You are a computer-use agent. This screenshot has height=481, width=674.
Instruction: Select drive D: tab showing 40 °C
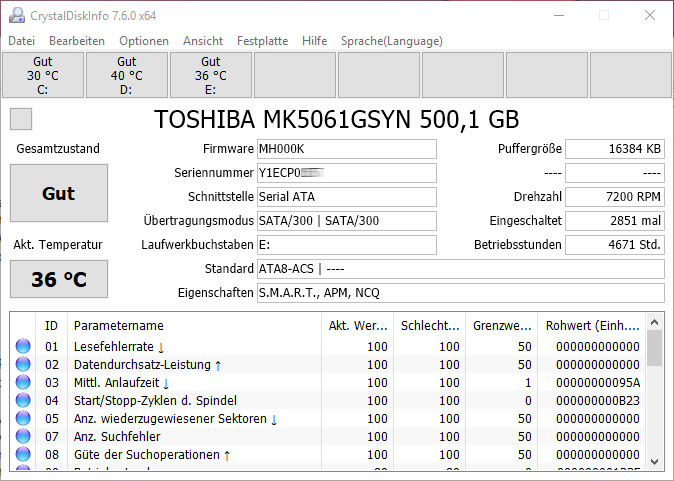point(127,75)
